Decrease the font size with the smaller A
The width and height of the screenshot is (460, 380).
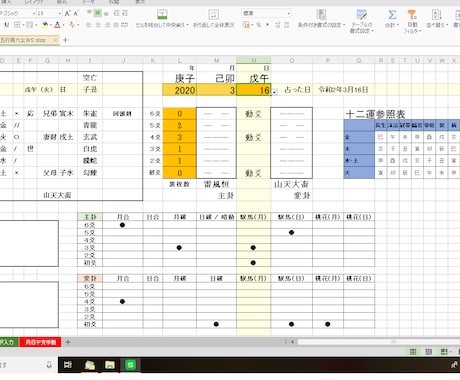76,14
